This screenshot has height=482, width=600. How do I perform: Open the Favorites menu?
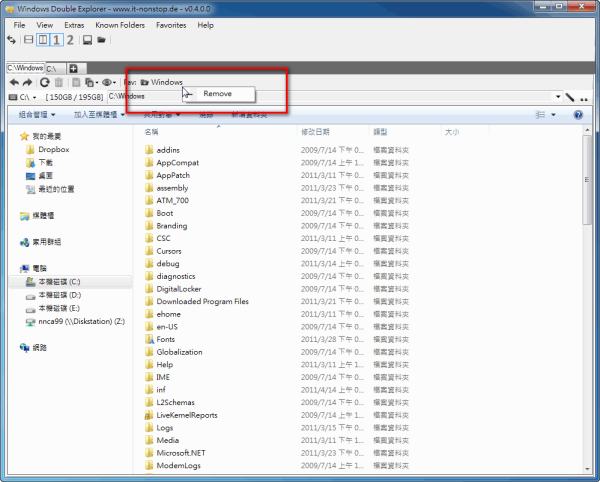[x=171, y=25]
